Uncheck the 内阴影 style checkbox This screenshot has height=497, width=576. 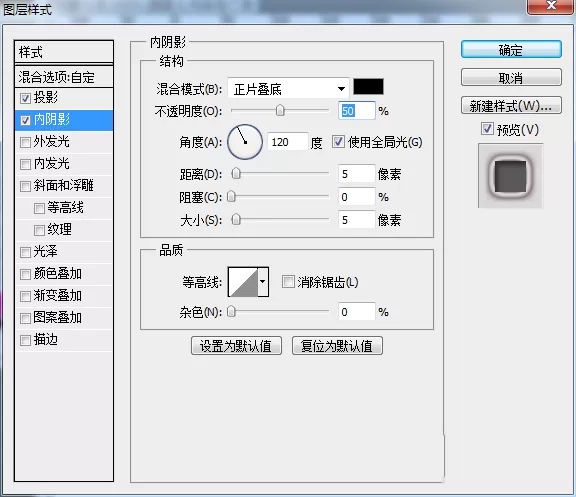(25, 120)
